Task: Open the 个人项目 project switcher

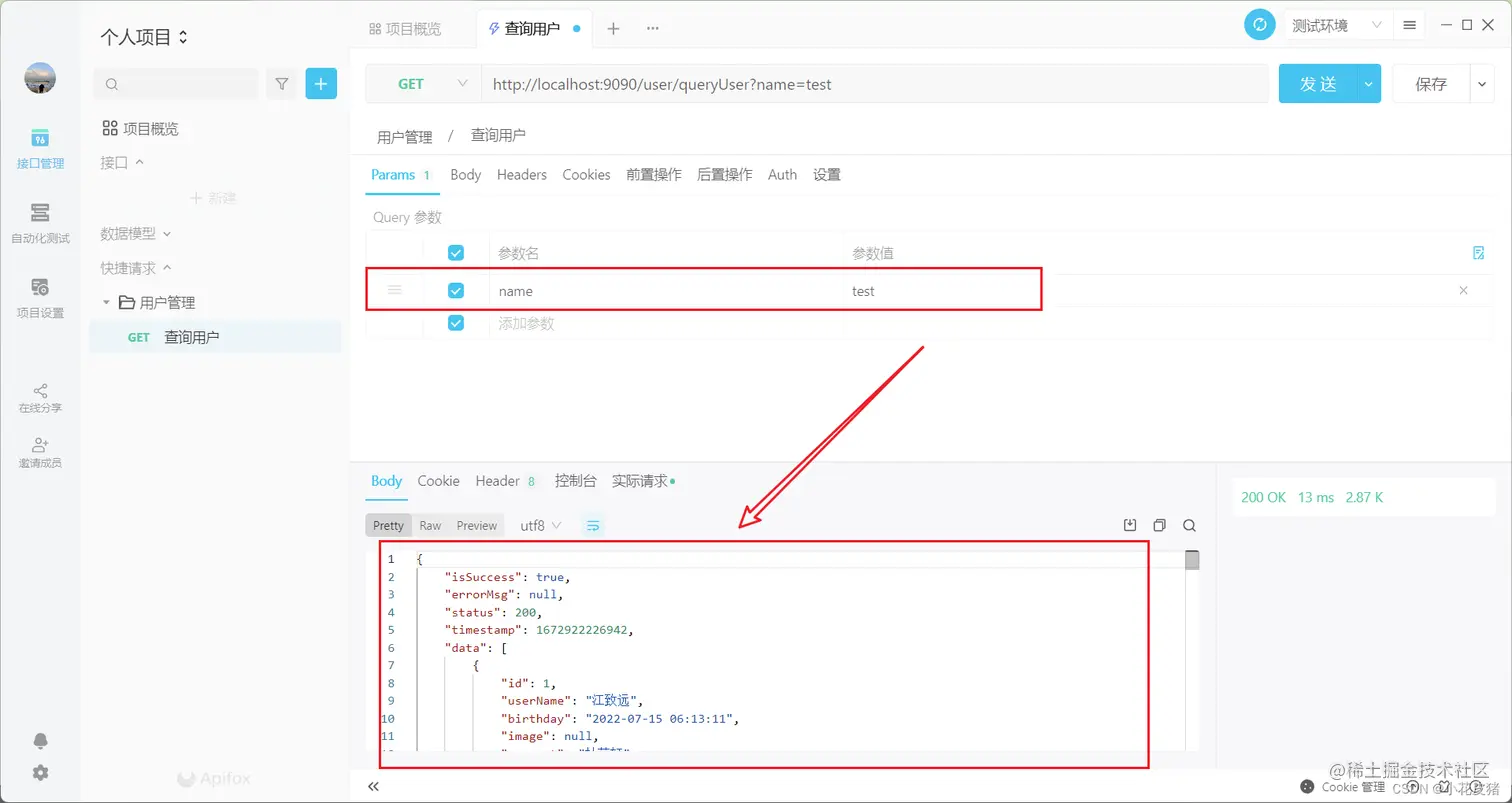Action: [144, 37]
